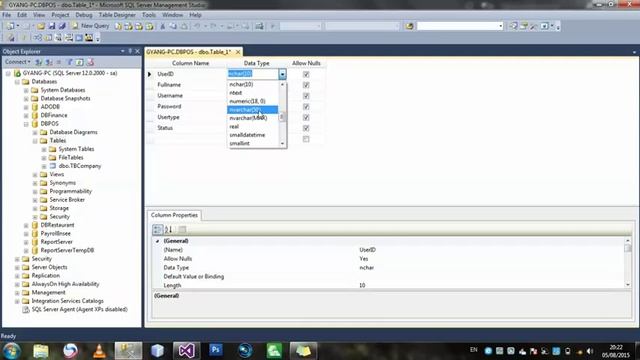Click the data type list scrollbar thumb
Viewport: 640px width, 360px height.
coord(282,117)
